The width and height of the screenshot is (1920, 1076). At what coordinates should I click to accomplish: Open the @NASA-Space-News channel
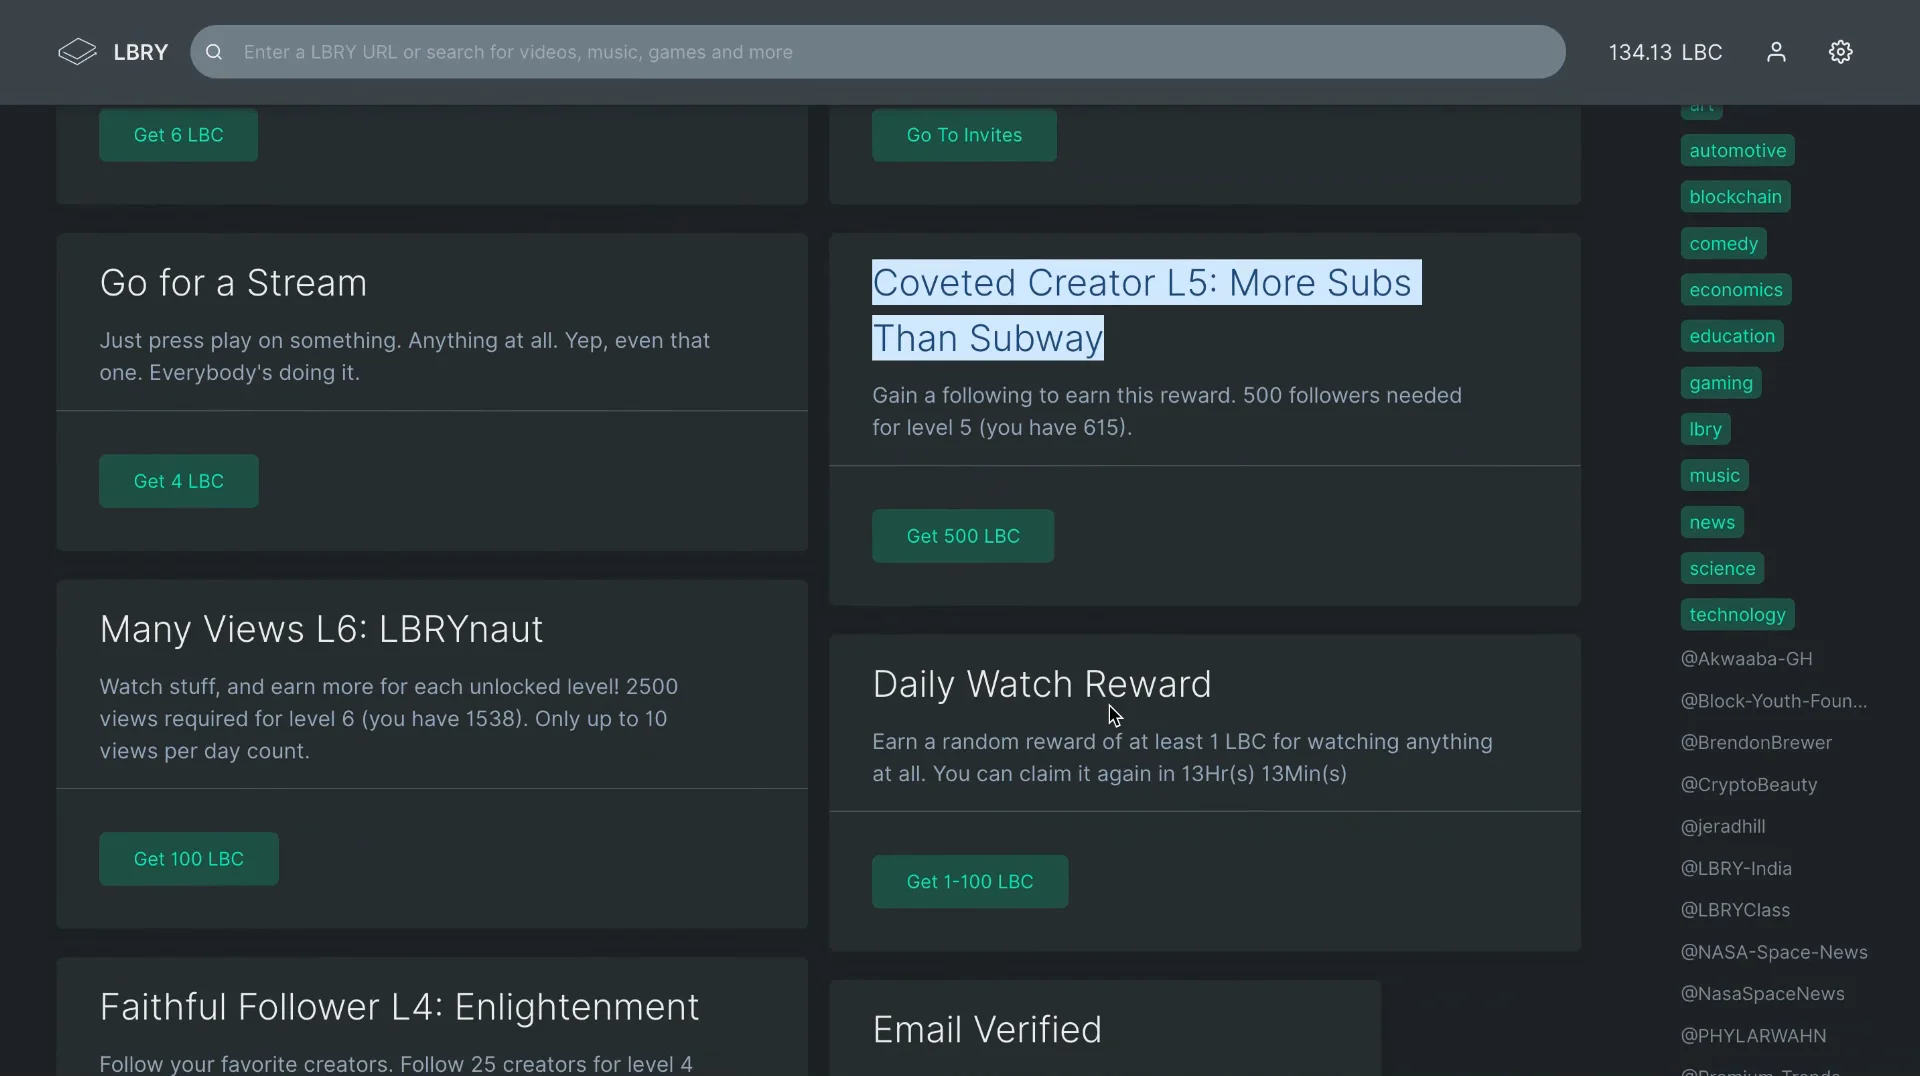coord(1774,953)
